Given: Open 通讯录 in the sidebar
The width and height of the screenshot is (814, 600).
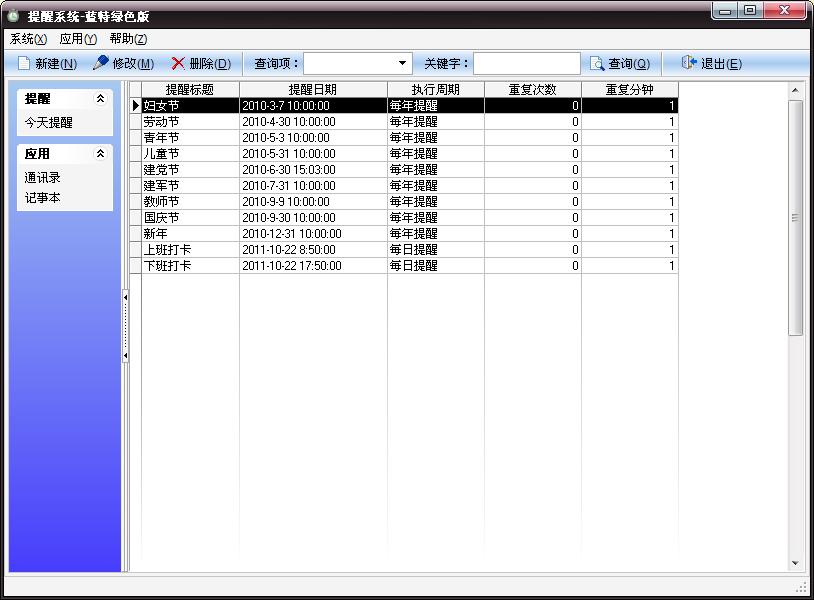Looking at the screenshot, I should [43, 178].
